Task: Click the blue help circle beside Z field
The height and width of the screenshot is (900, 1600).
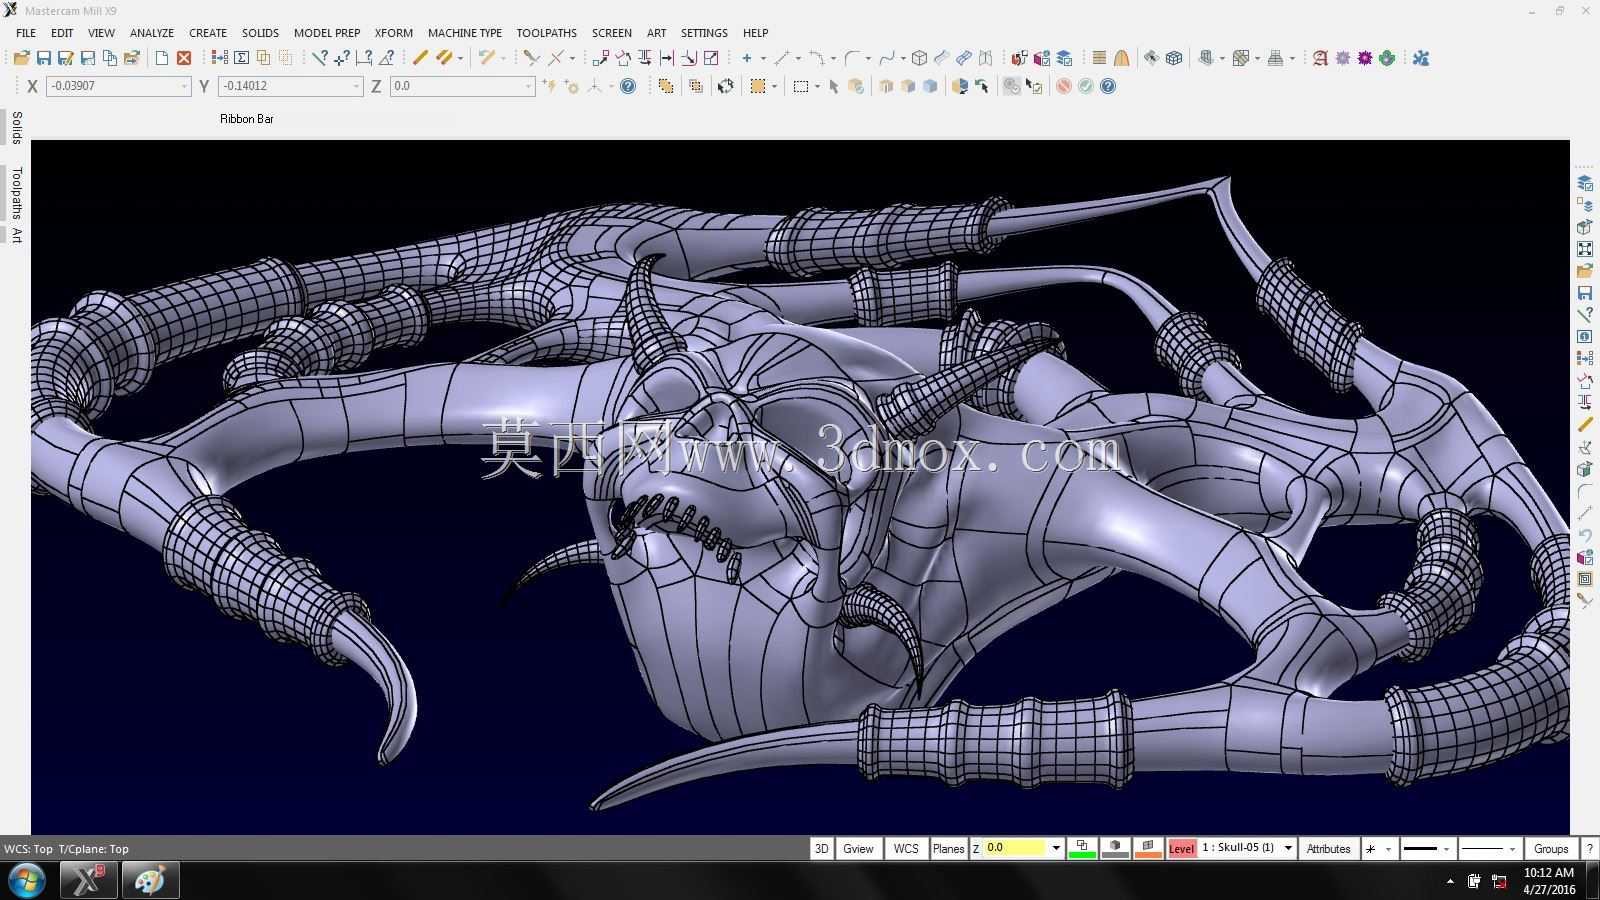Action: pyautogui.click(x=628, y=86)
